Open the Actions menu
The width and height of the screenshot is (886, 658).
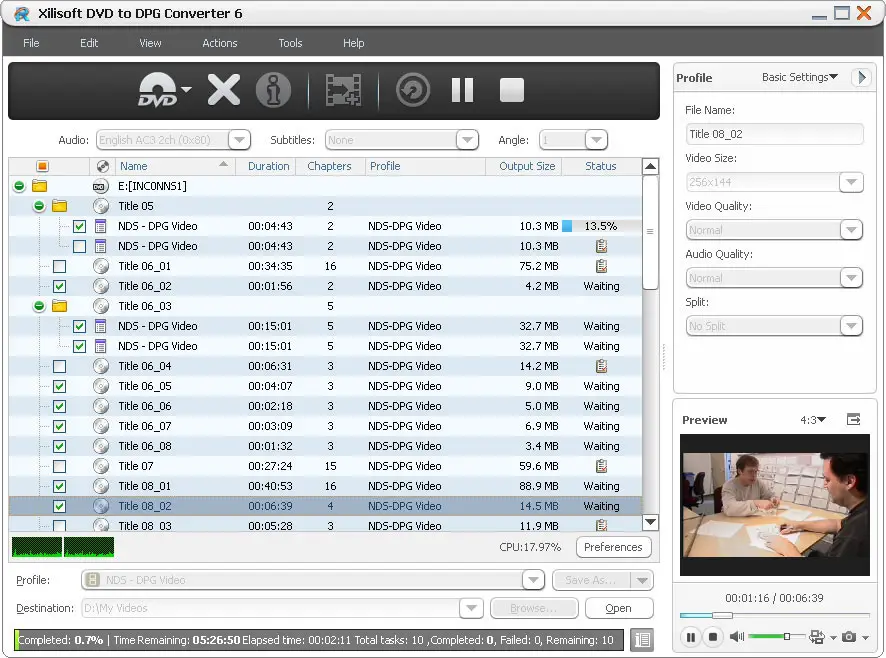tap(219, 43)
